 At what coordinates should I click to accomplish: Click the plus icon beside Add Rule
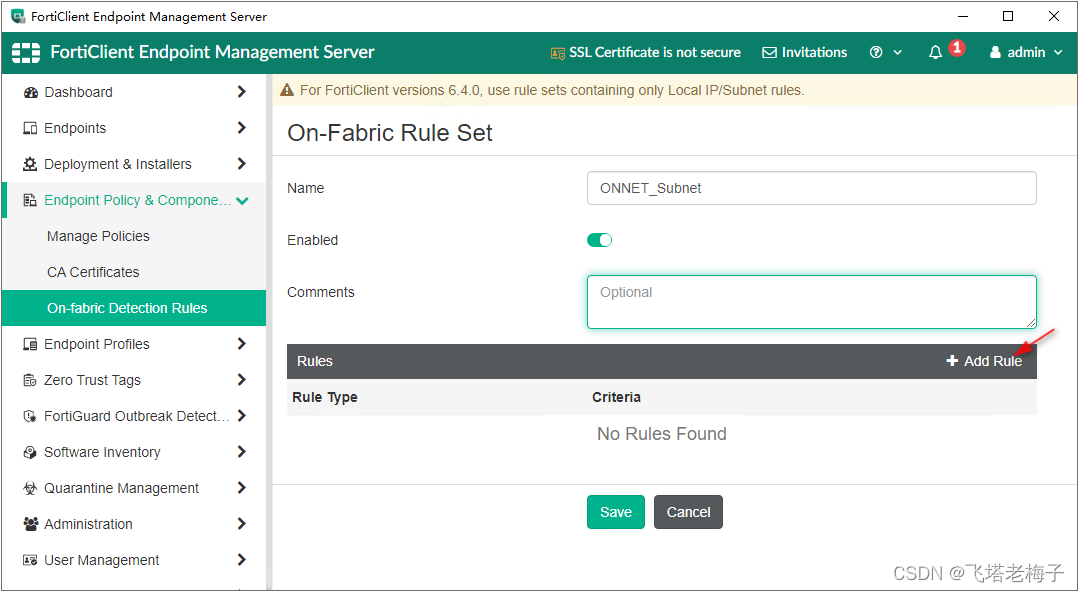tap(952, 361)
